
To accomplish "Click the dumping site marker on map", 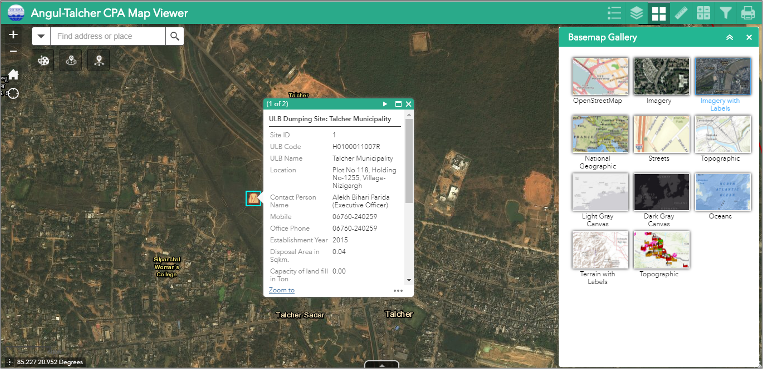I will coord(253,198).
